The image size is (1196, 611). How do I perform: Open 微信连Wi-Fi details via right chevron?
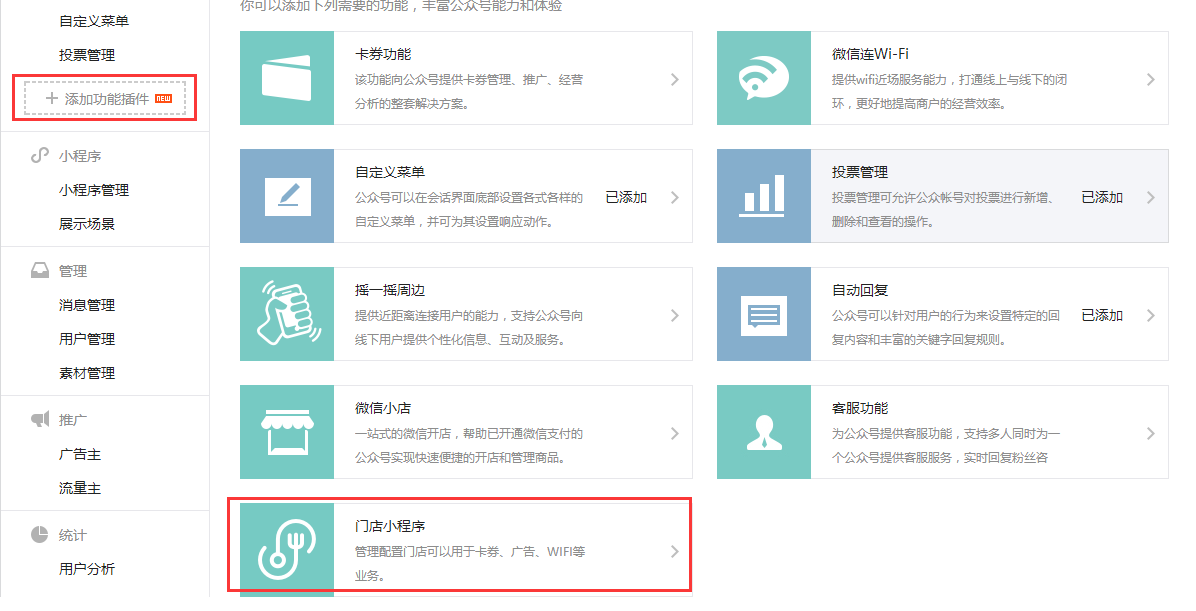coord(1151,79)
